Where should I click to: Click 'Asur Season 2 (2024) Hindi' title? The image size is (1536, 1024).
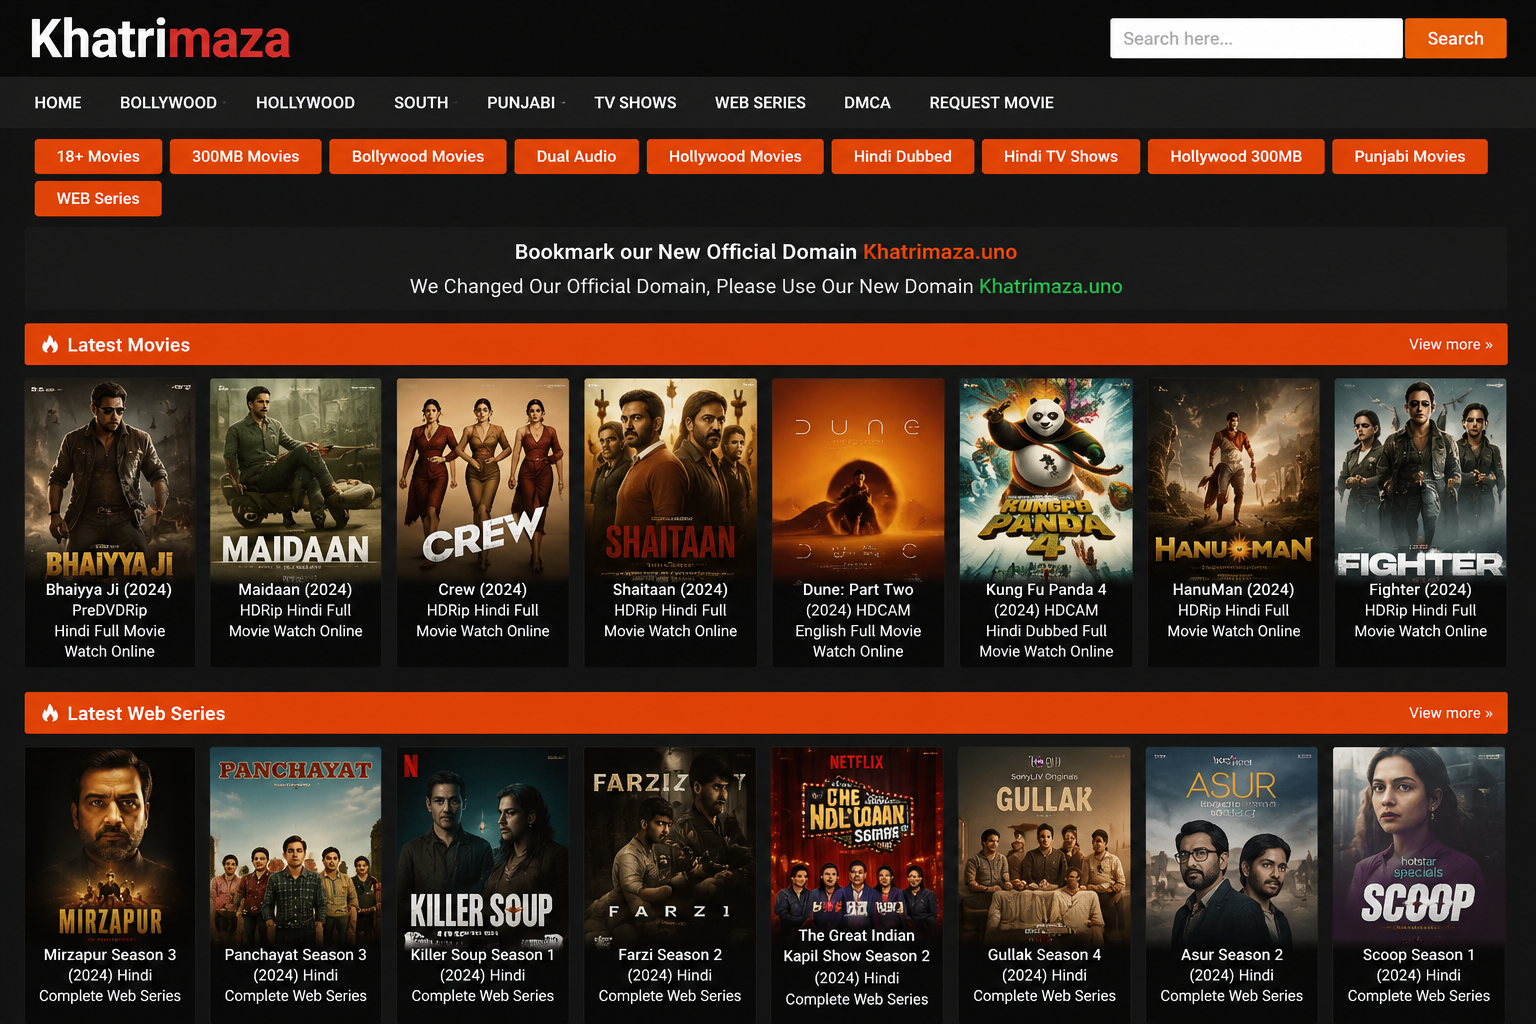[x=1232, y=965]
